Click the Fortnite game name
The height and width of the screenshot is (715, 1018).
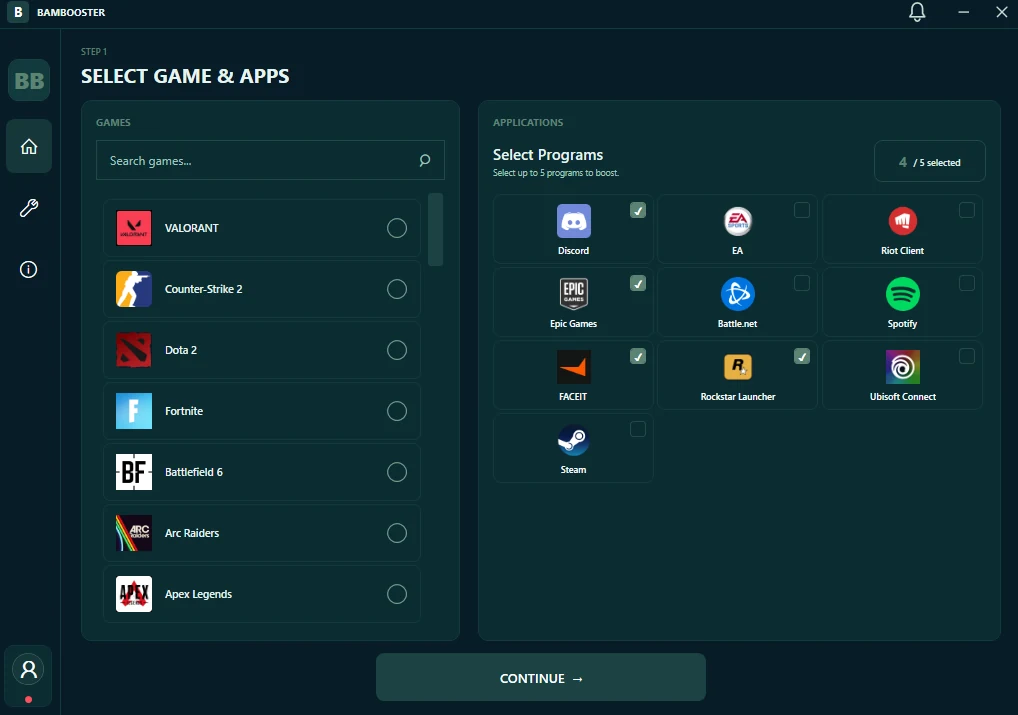pyautogui.click(x=184, y=411)
